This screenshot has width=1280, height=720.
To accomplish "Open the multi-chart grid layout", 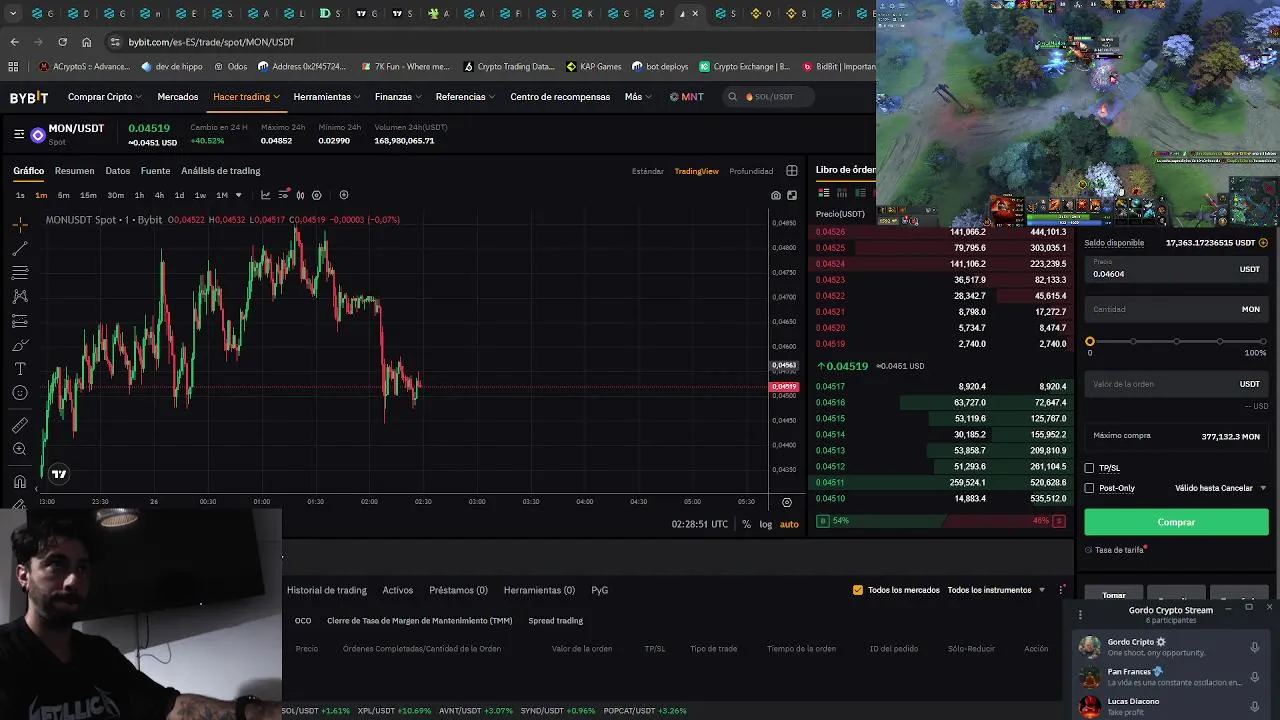I will click(792, 171).
